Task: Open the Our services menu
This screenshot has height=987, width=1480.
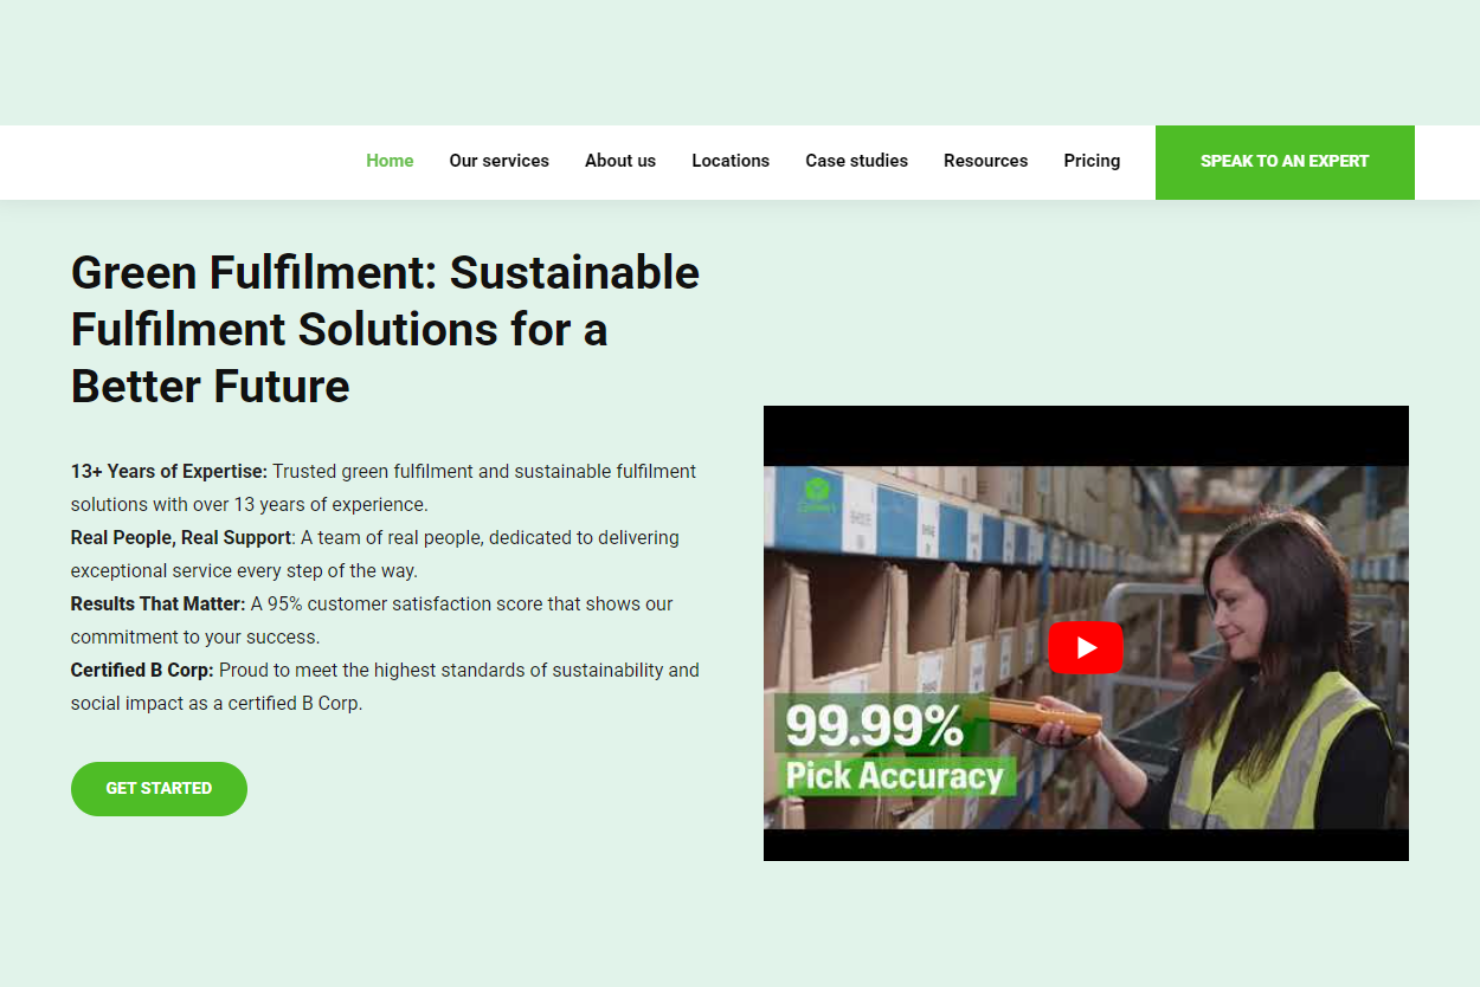Action: pos(499,161)
